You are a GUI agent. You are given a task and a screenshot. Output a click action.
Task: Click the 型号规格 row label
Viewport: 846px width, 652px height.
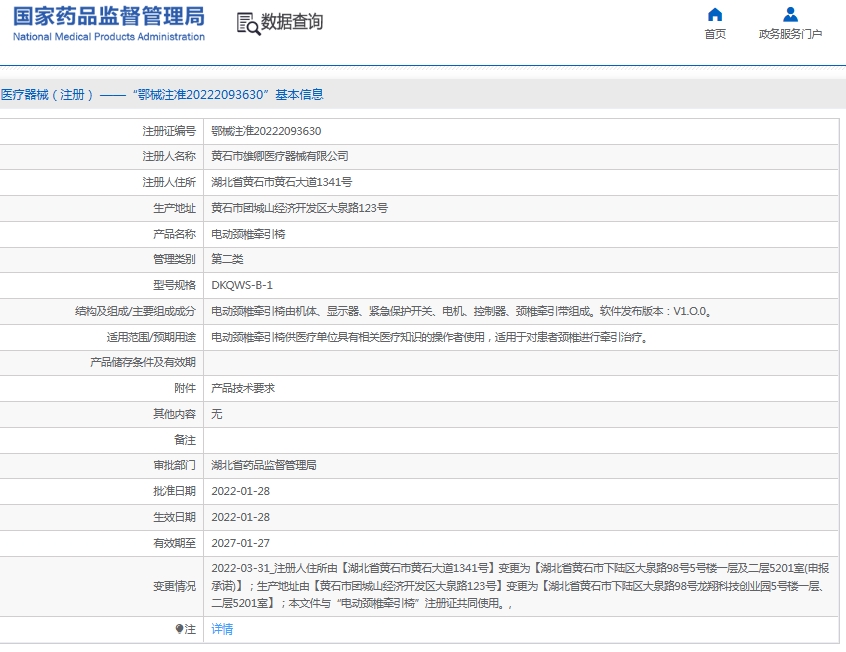174,286
